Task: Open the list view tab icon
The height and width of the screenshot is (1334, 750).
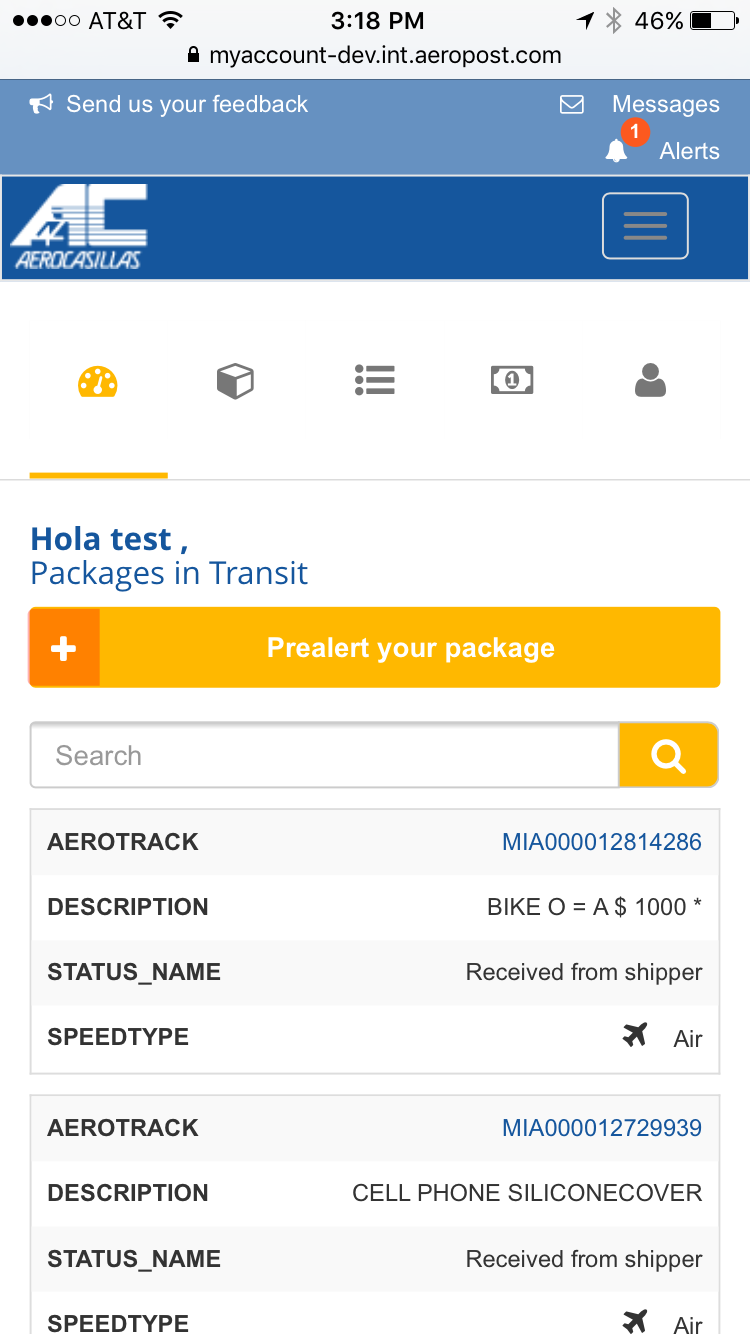Action: (375, 380)
